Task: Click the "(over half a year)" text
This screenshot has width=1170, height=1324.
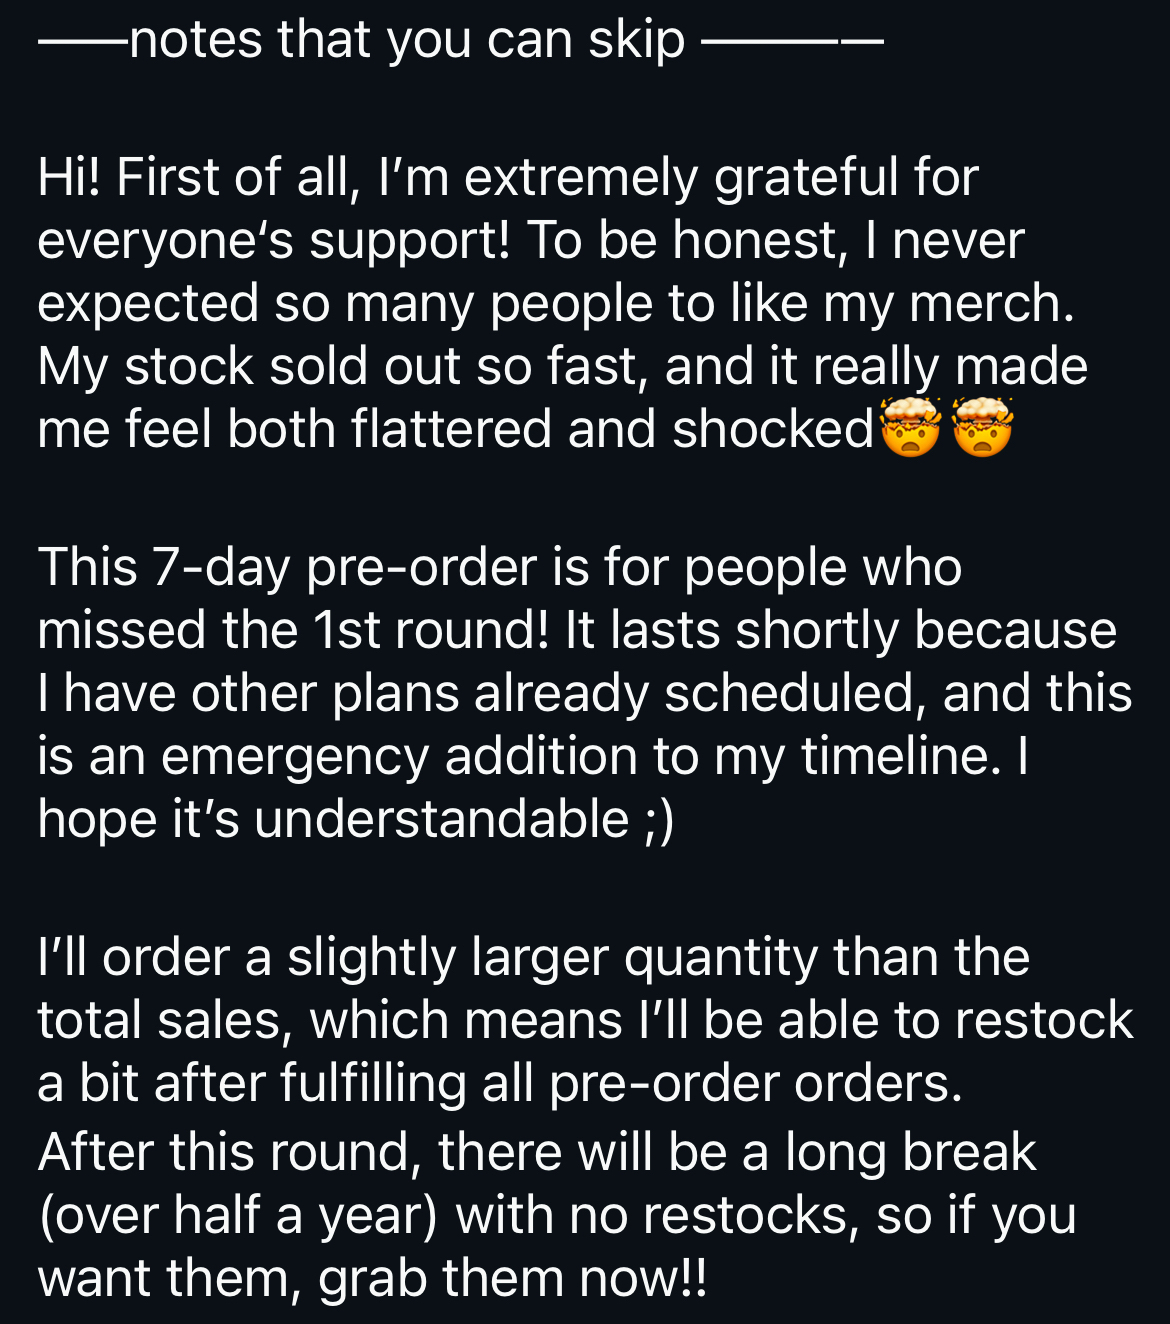Action: 237,1217
